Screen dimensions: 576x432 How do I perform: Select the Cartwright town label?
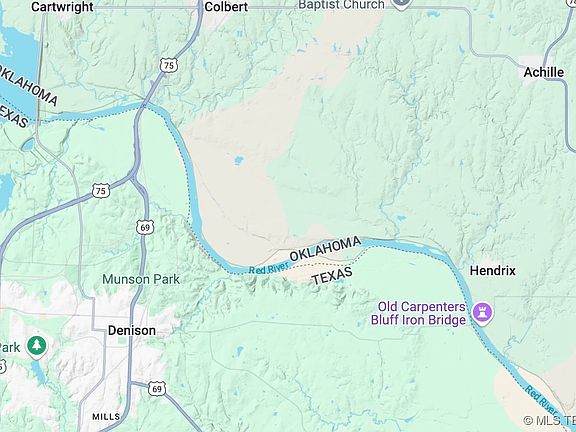62,7
